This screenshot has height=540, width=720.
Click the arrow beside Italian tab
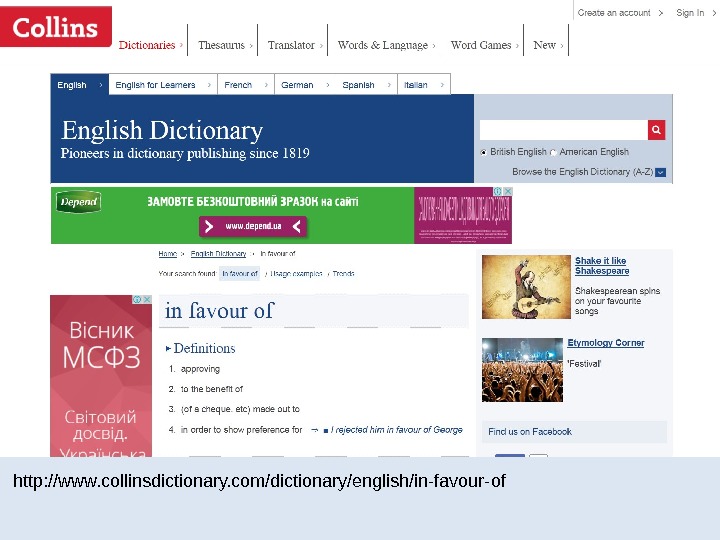pos(442,85)
